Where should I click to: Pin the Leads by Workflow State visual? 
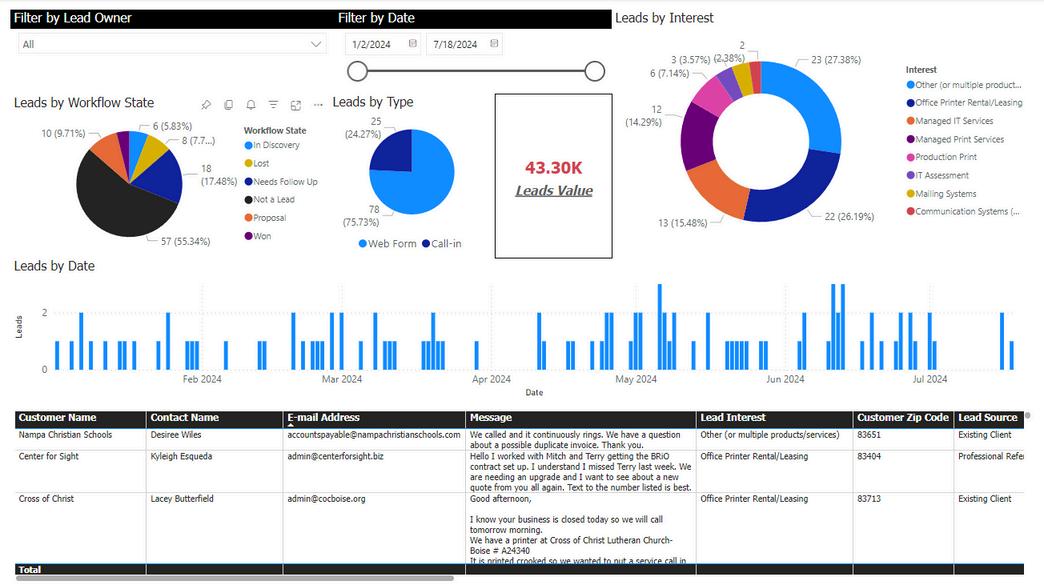point(206,105)
